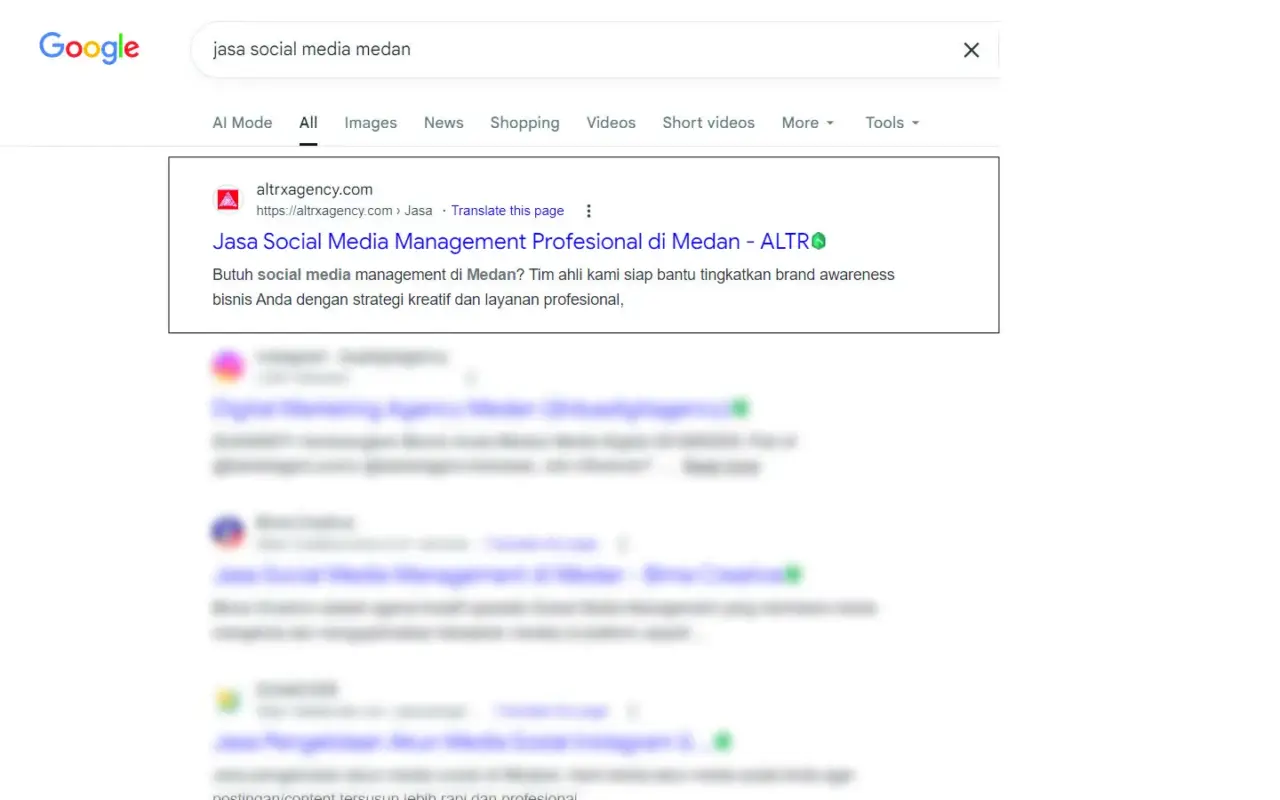Viewport: 1280px width, 800px height.
Task: Click inside the search input field
Action: click(x=500, y=49)
